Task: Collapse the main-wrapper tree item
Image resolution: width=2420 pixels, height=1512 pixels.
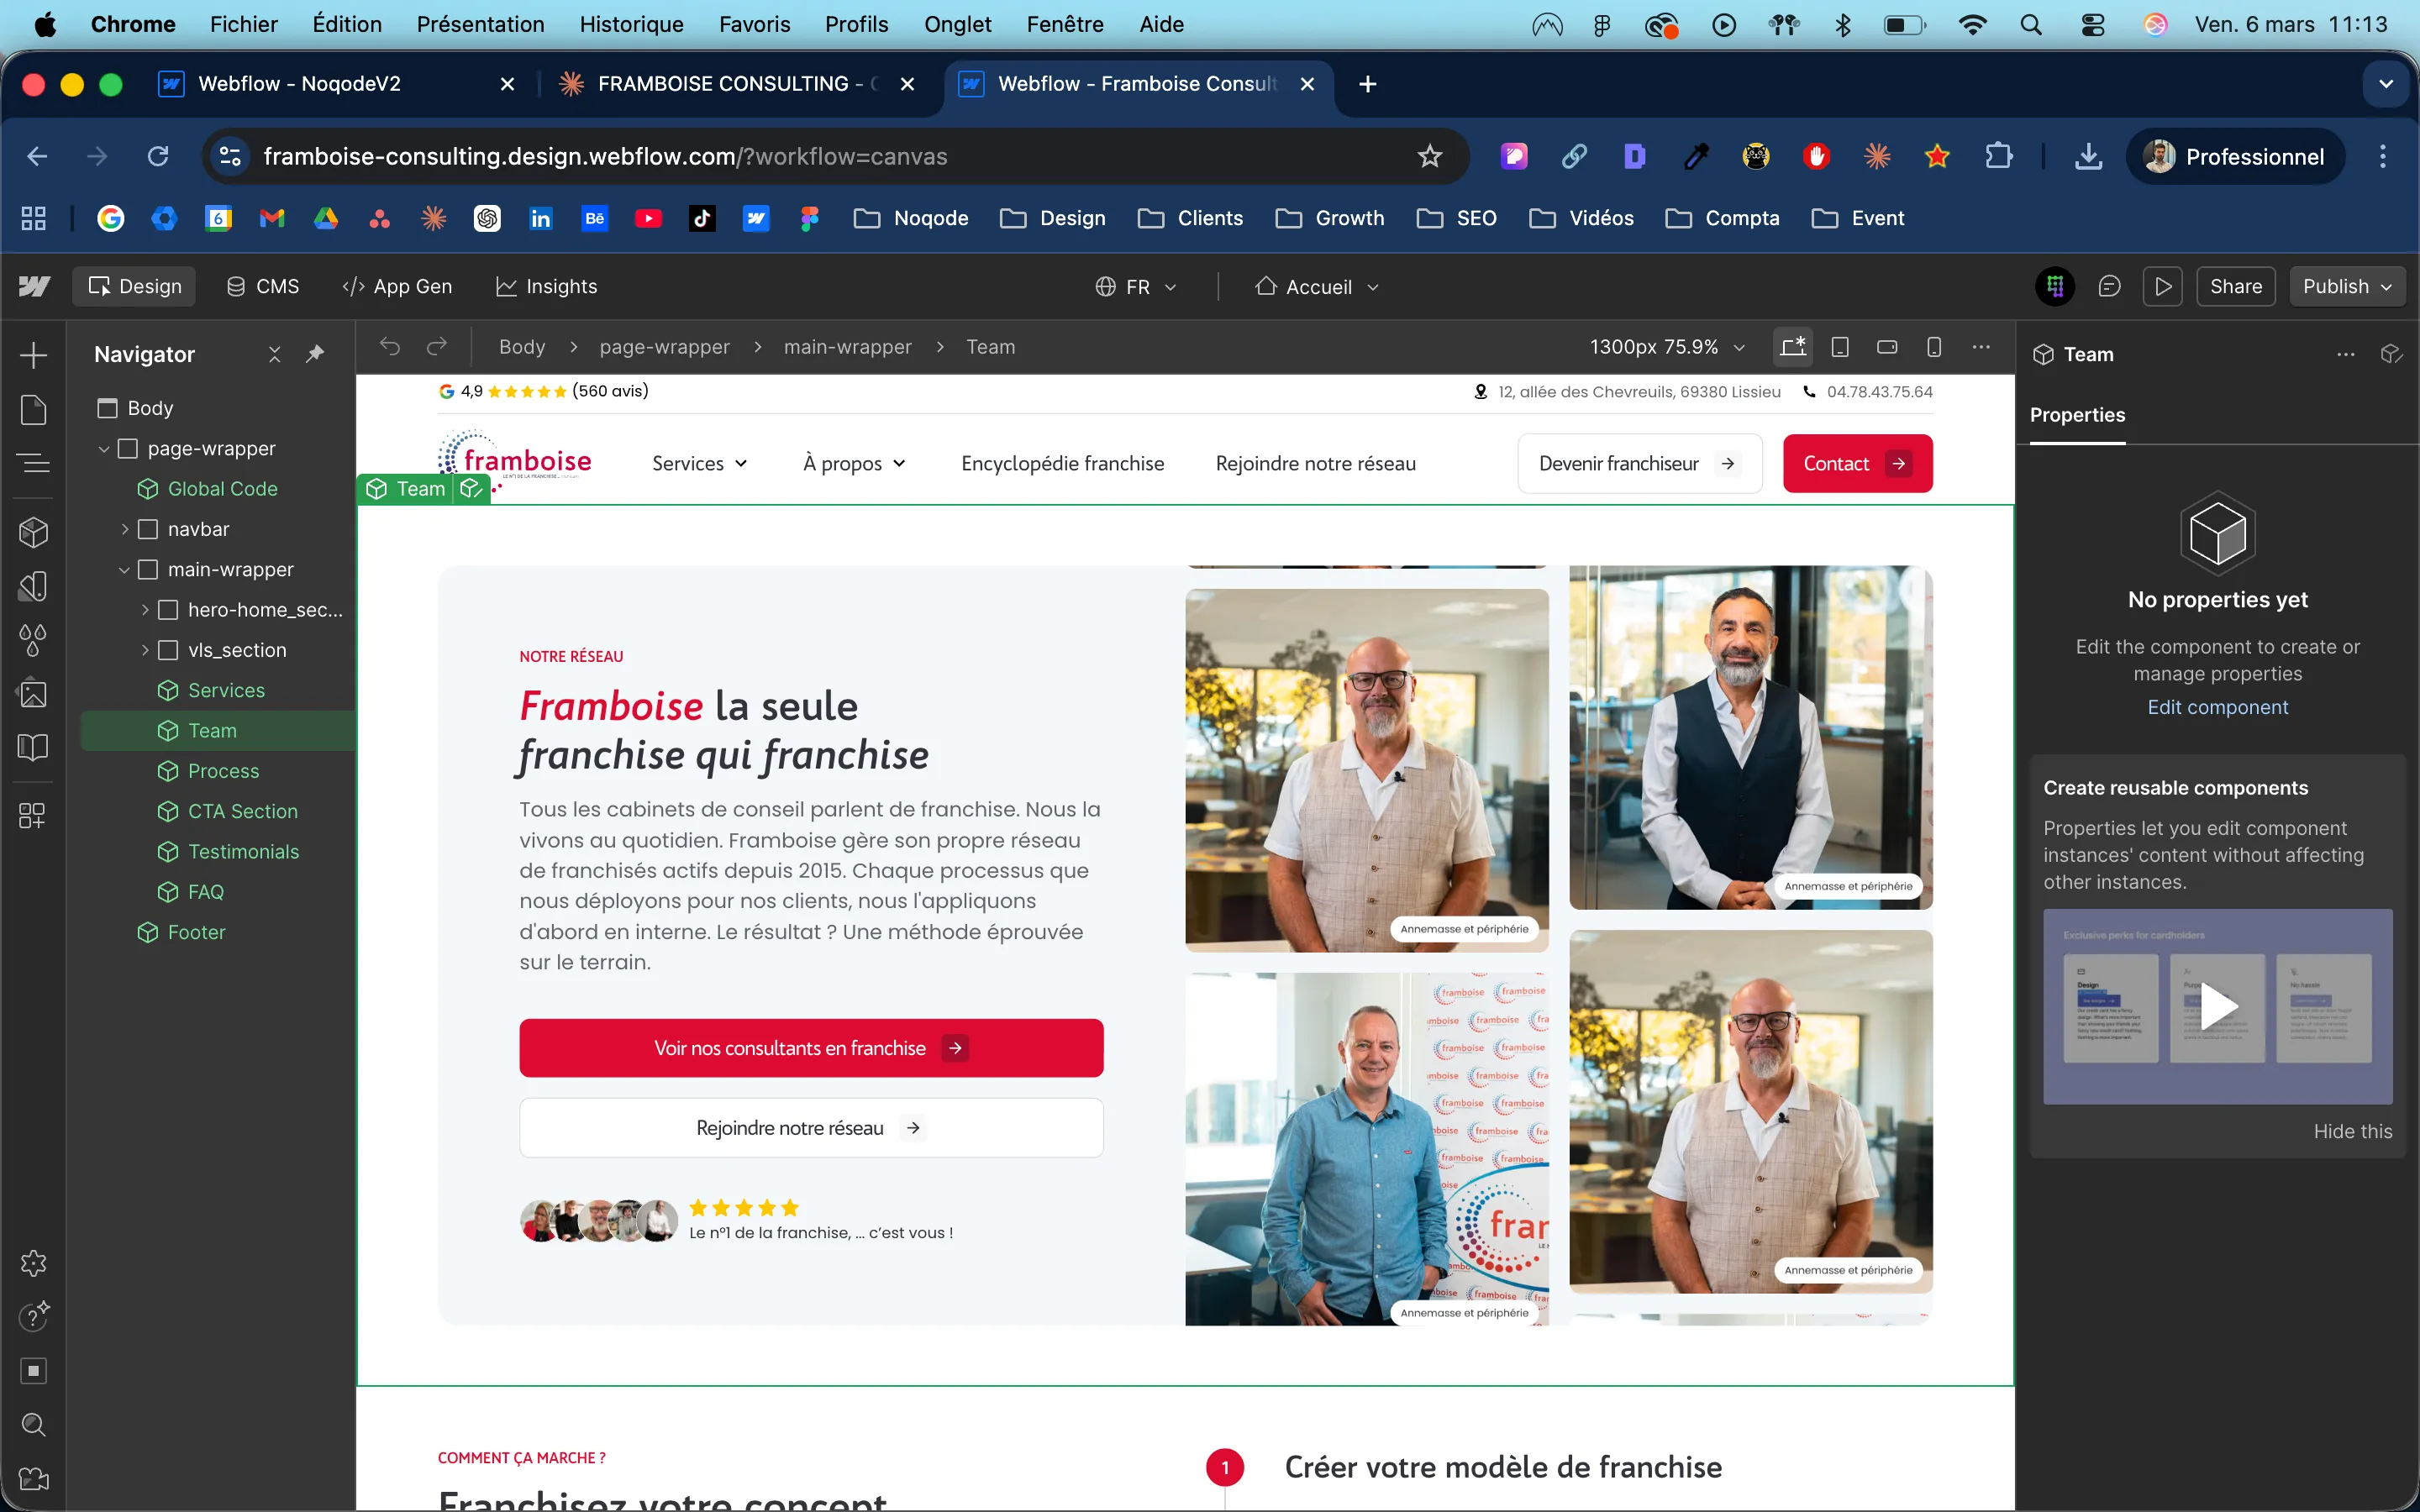Action: [x=124, y=570]
